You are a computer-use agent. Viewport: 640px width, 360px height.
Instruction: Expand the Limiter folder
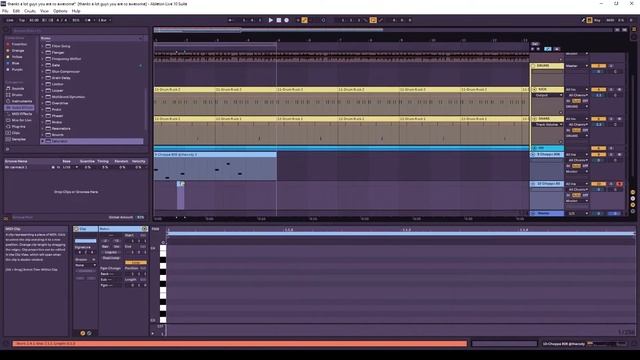tap(42, 84)
